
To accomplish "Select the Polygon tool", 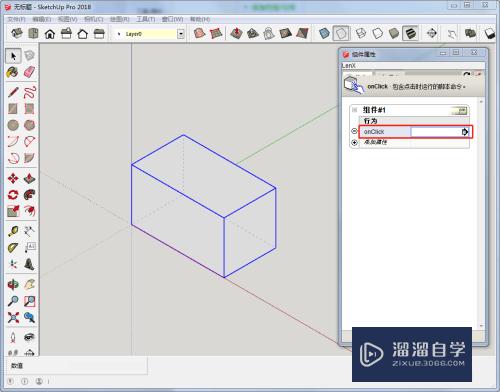I will [29, 125].
